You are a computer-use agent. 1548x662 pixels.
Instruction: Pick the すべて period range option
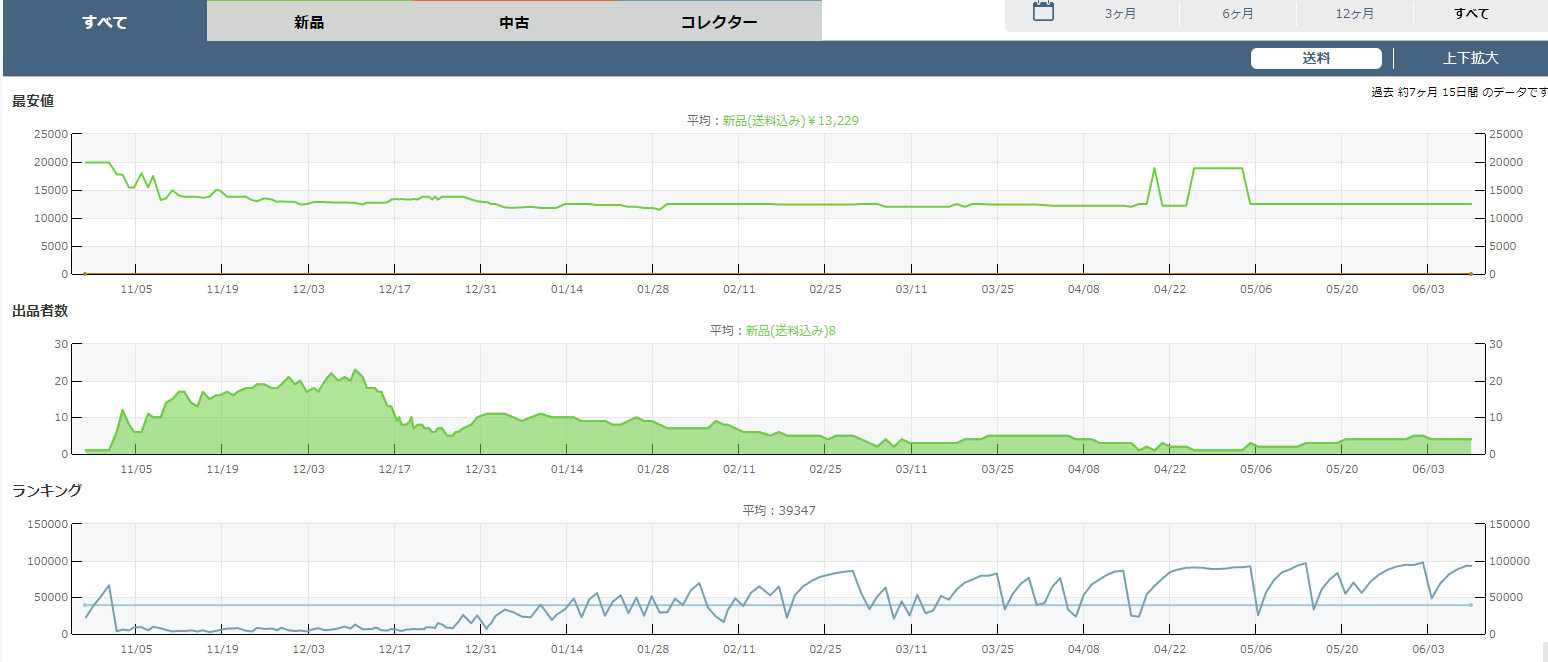coord(1471,14)
